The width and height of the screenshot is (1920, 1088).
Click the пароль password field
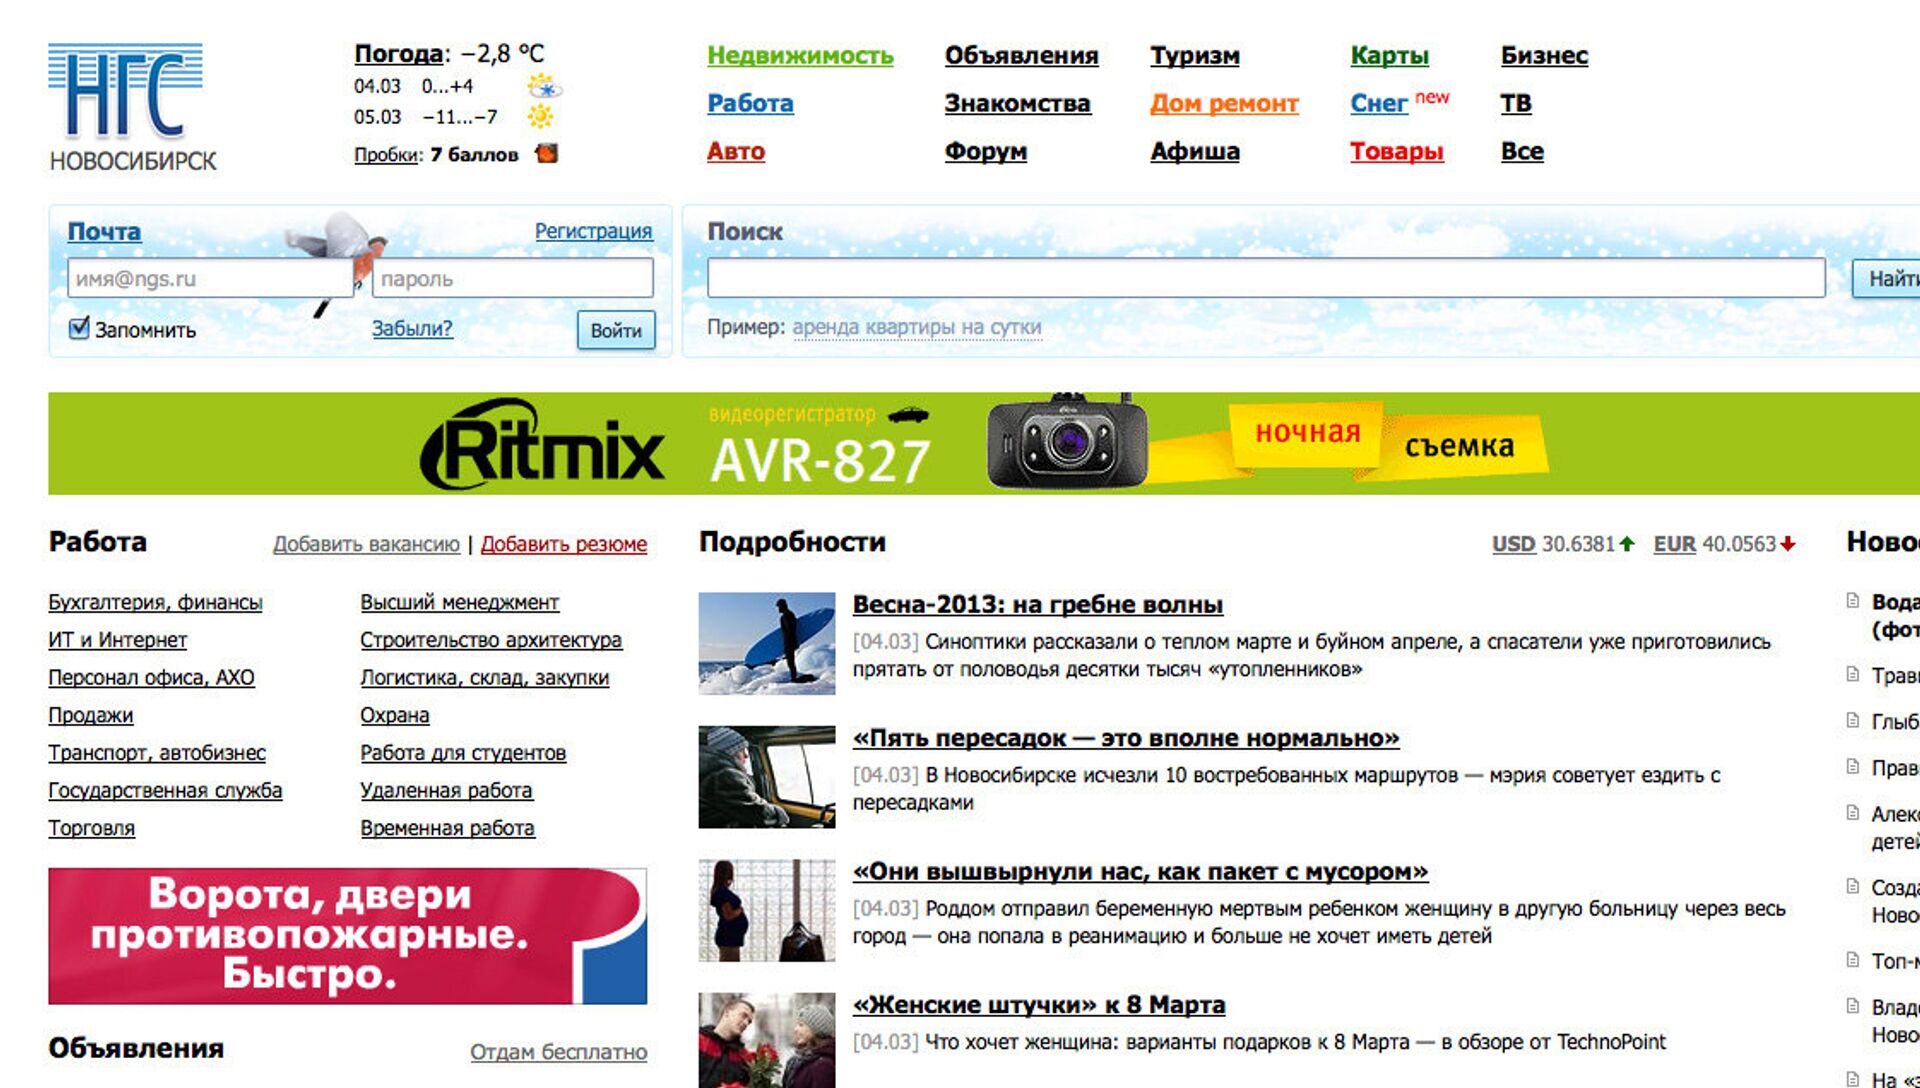pos(512,278)
